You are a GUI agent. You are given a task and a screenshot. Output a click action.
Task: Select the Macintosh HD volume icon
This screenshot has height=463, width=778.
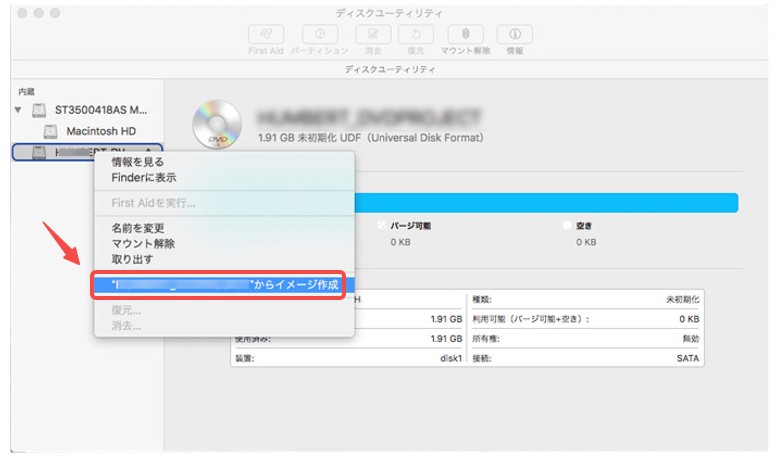(x=50, y=132)
